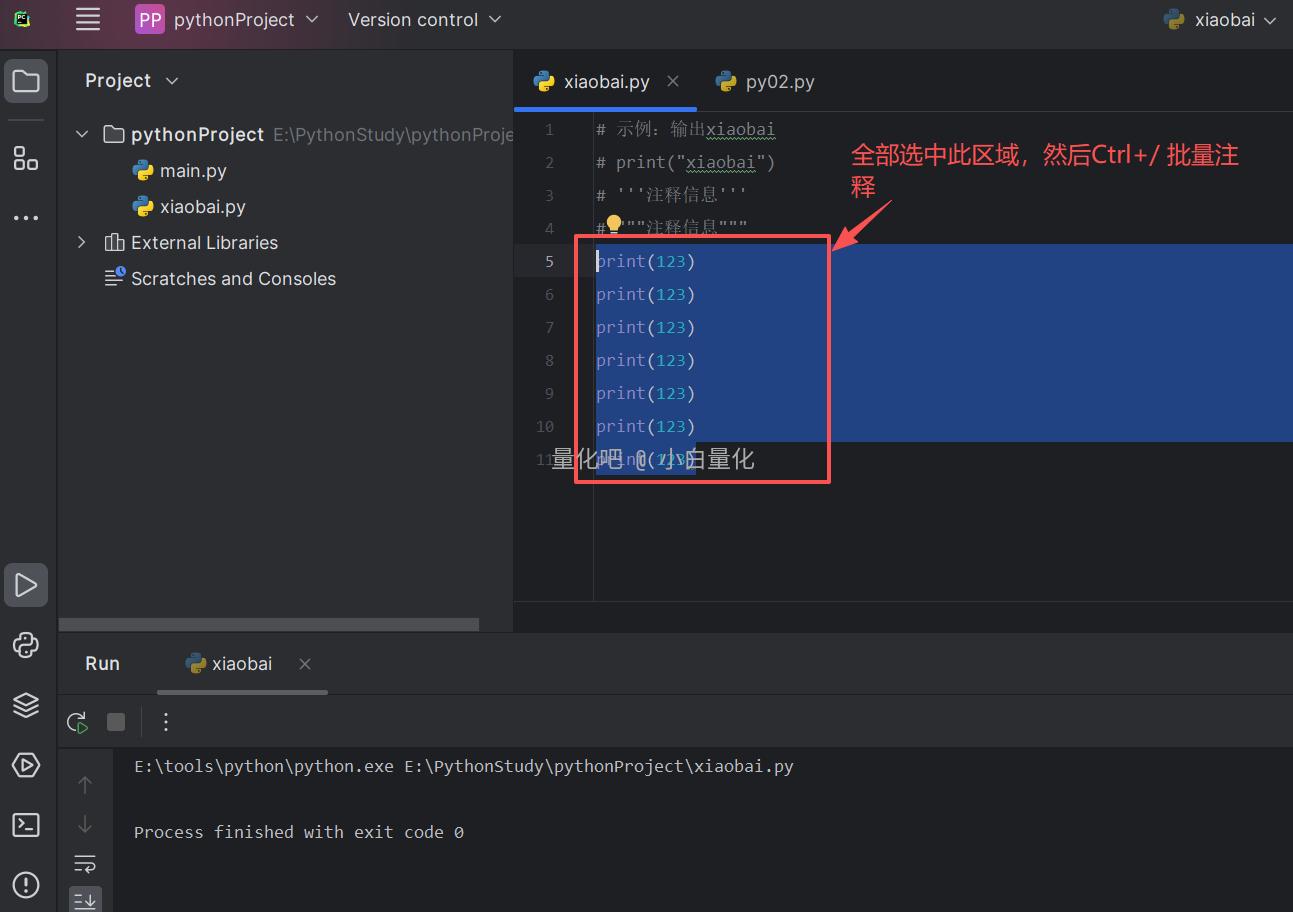The height and width of the screenshot is (912, 1293).
Task: Select main.py in project tree
Action: coord(192,171)
